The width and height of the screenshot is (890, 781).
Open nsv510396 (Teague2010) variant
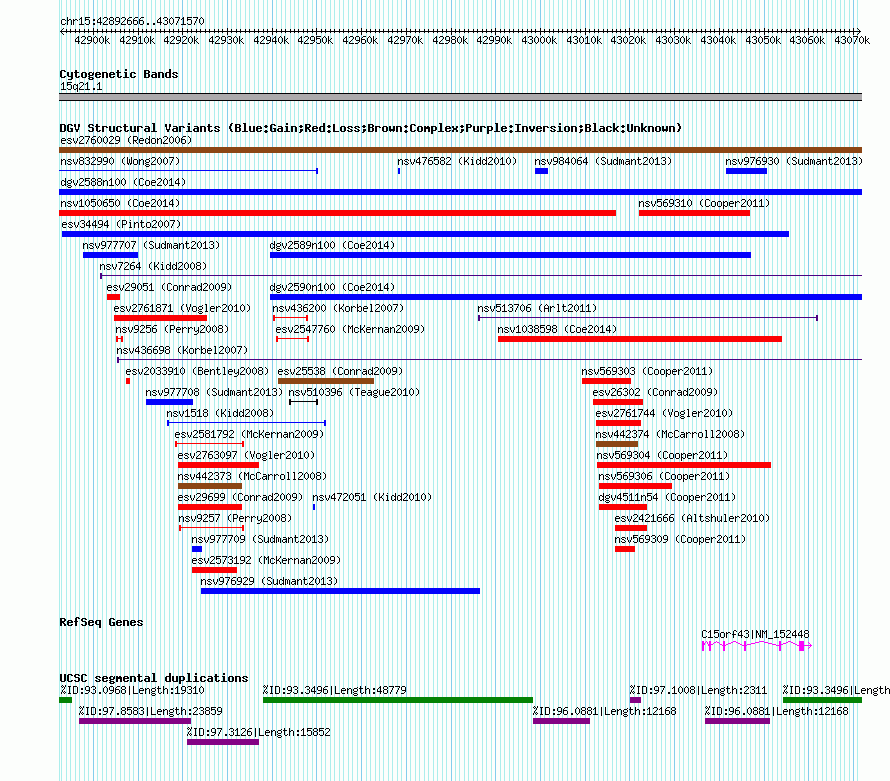pos(354,392)
